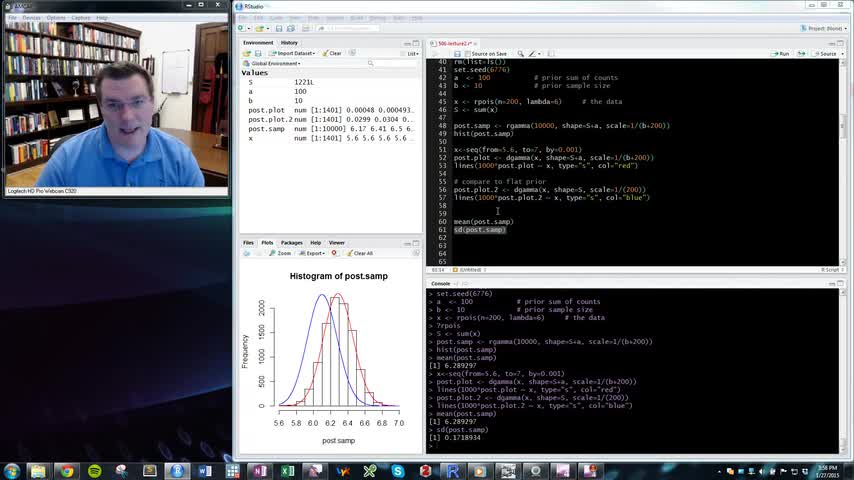Click the refresh icon in Environment toolbar
This screenshot has height=480, width=854.
coord(352,53)
